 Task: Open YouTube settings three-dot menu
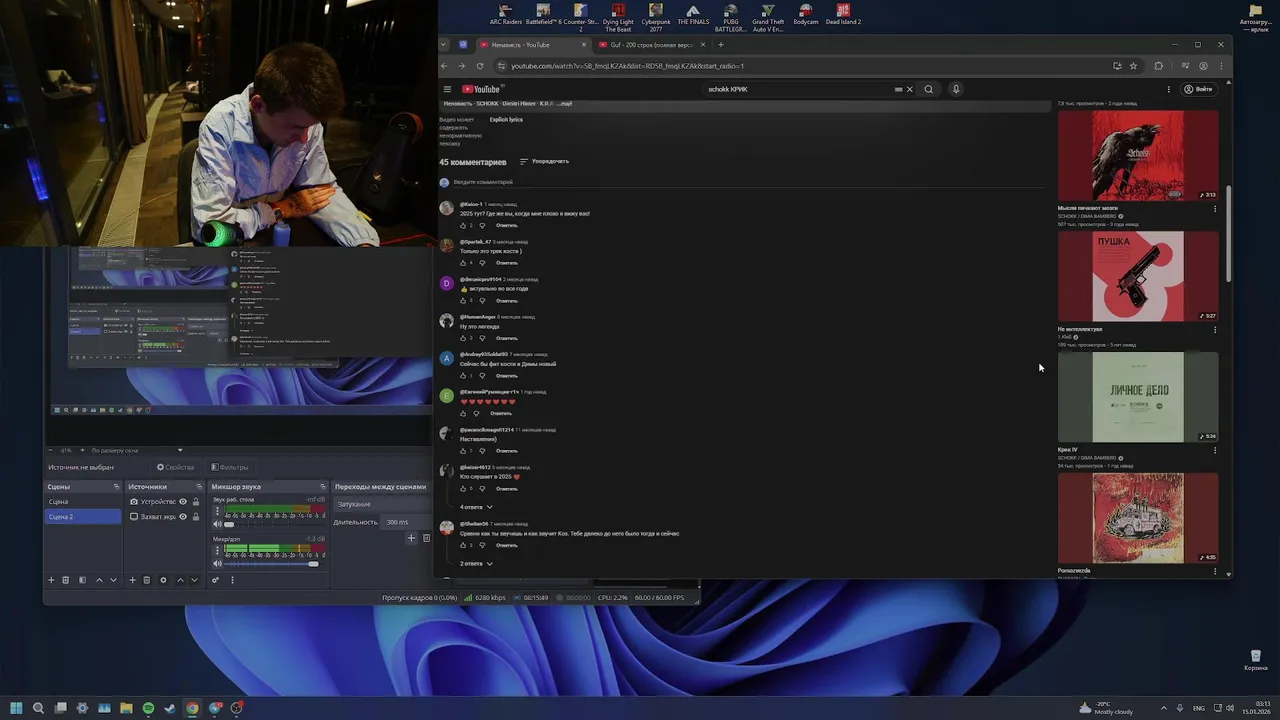click(x=1168, y=89)
